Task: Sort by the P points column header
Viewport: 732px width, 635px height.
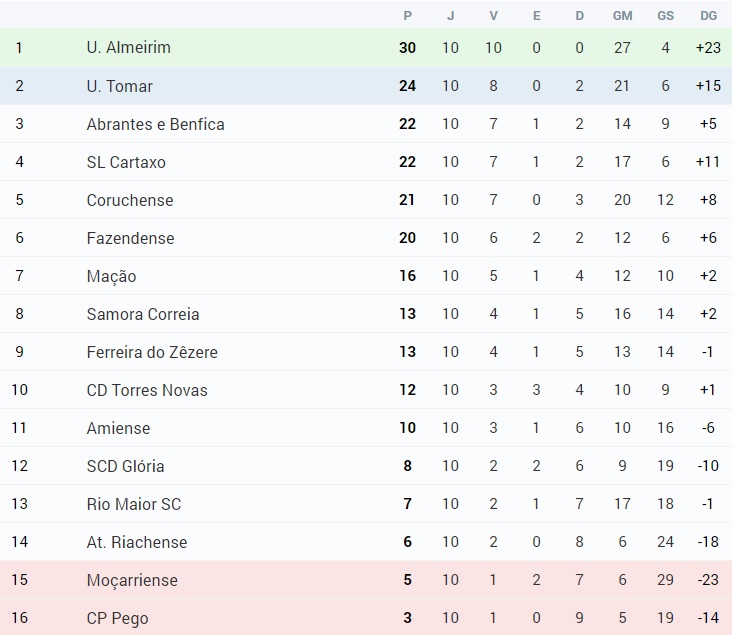Action: click(408, 16)
